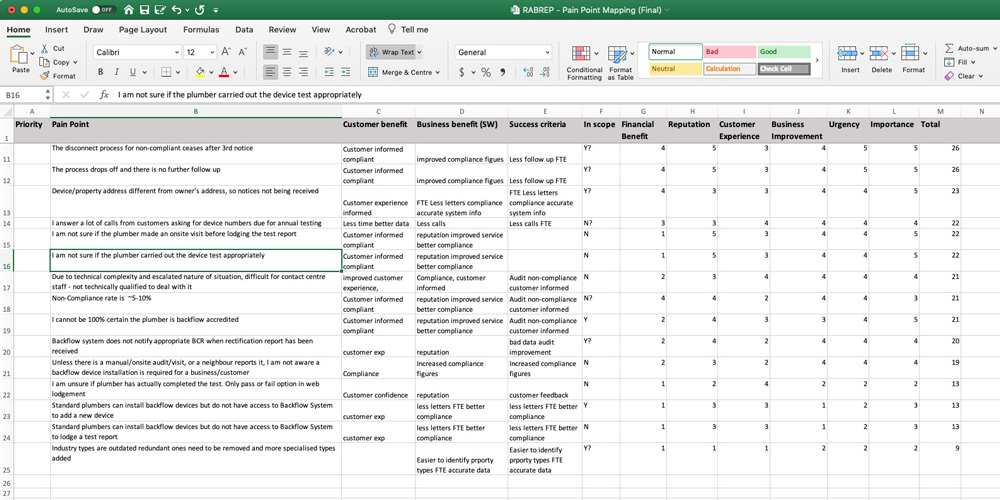
Task: Apply italic formatting with I button
Action: pyautogui.click(x=116, y=72)
